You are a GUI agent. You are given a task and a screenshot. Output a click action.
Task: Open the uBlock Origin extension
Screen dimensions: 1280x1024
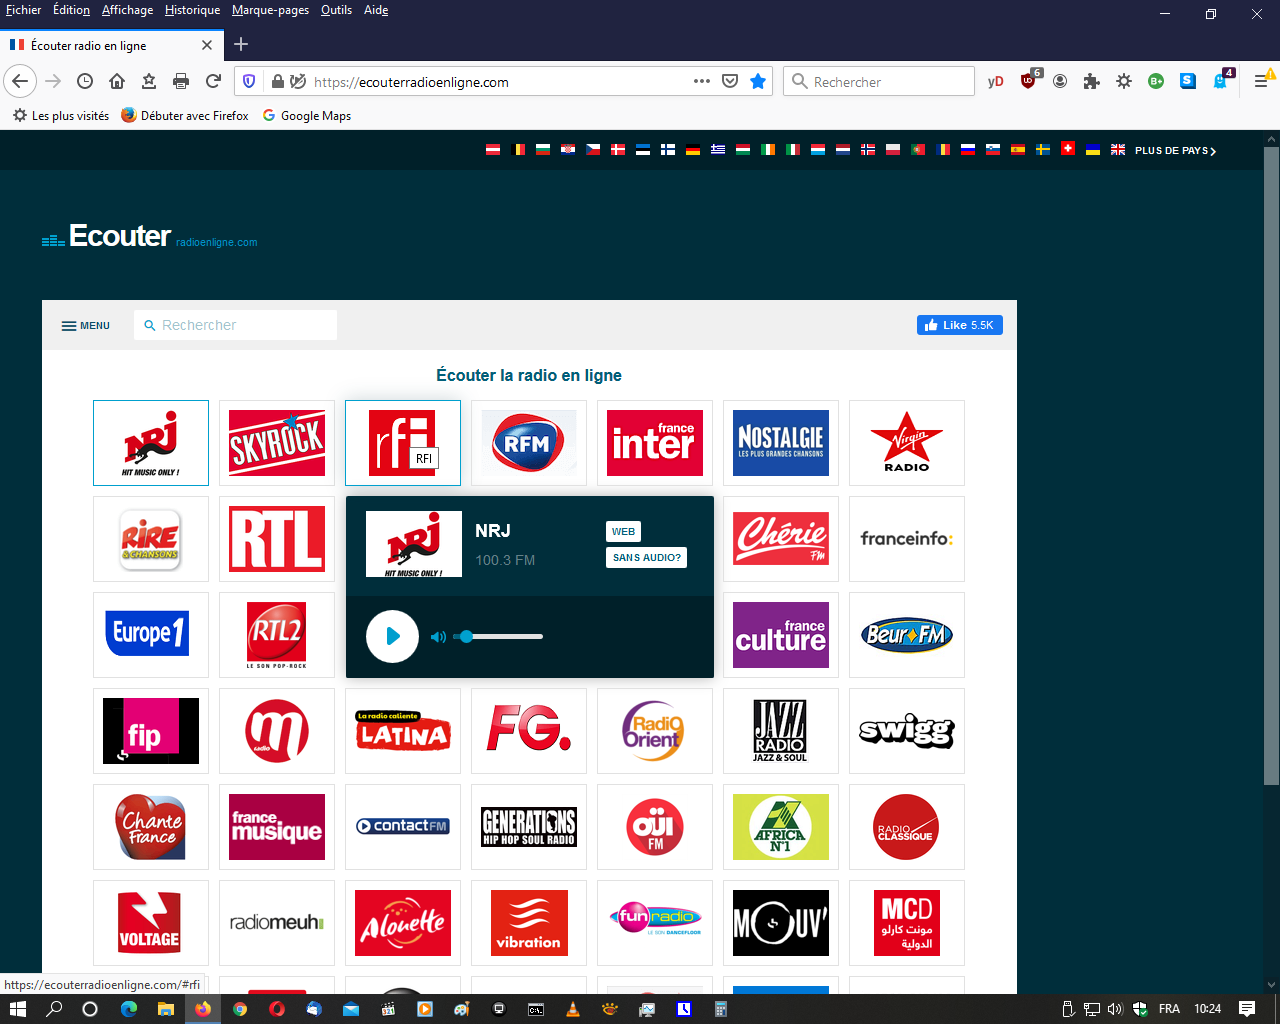(x=1029, y=81)
